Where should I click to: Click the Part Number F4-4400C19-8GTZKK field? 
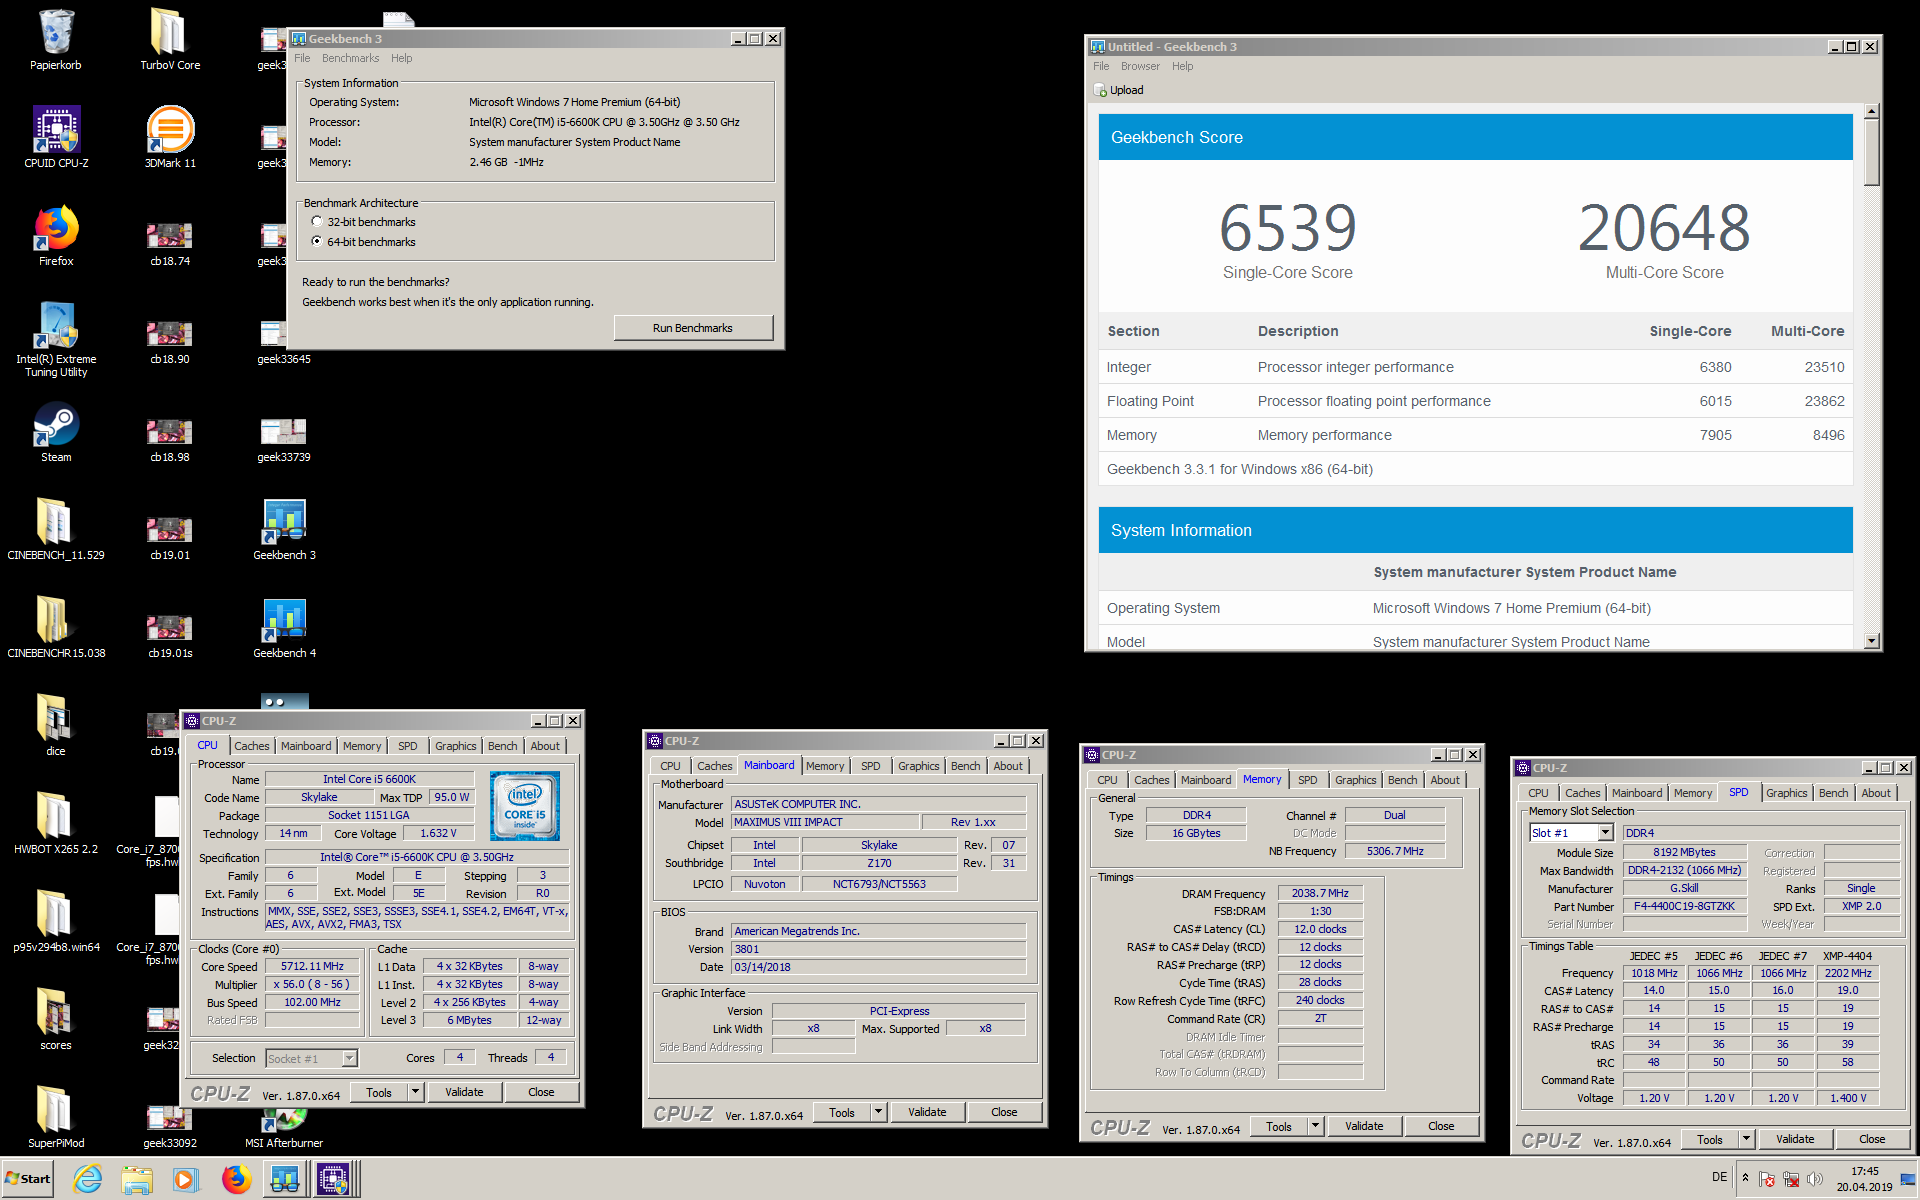(1684, 906)
